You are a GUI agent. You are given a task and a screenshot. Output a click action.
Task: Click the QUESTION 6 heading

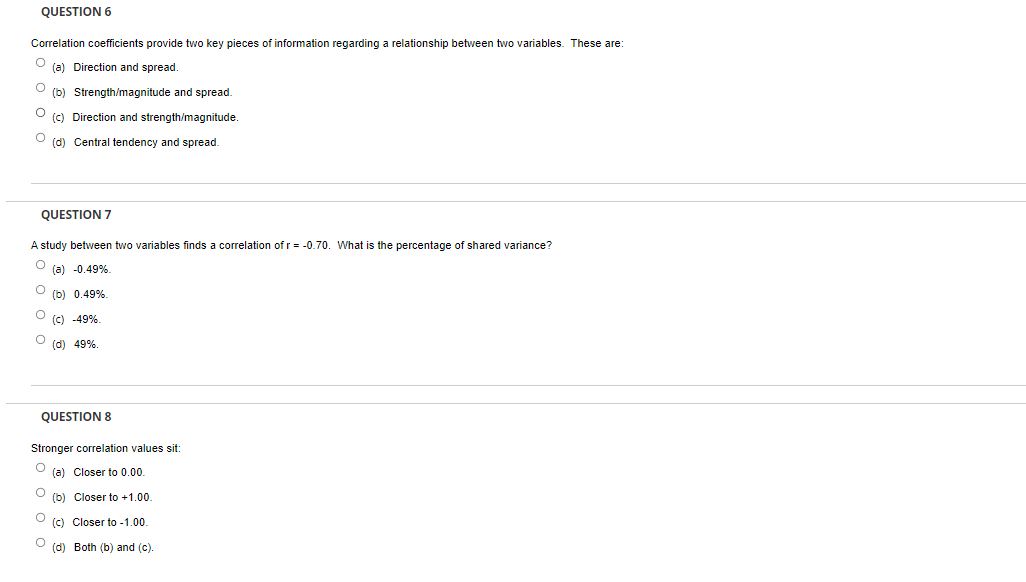[x=75, y=12]
